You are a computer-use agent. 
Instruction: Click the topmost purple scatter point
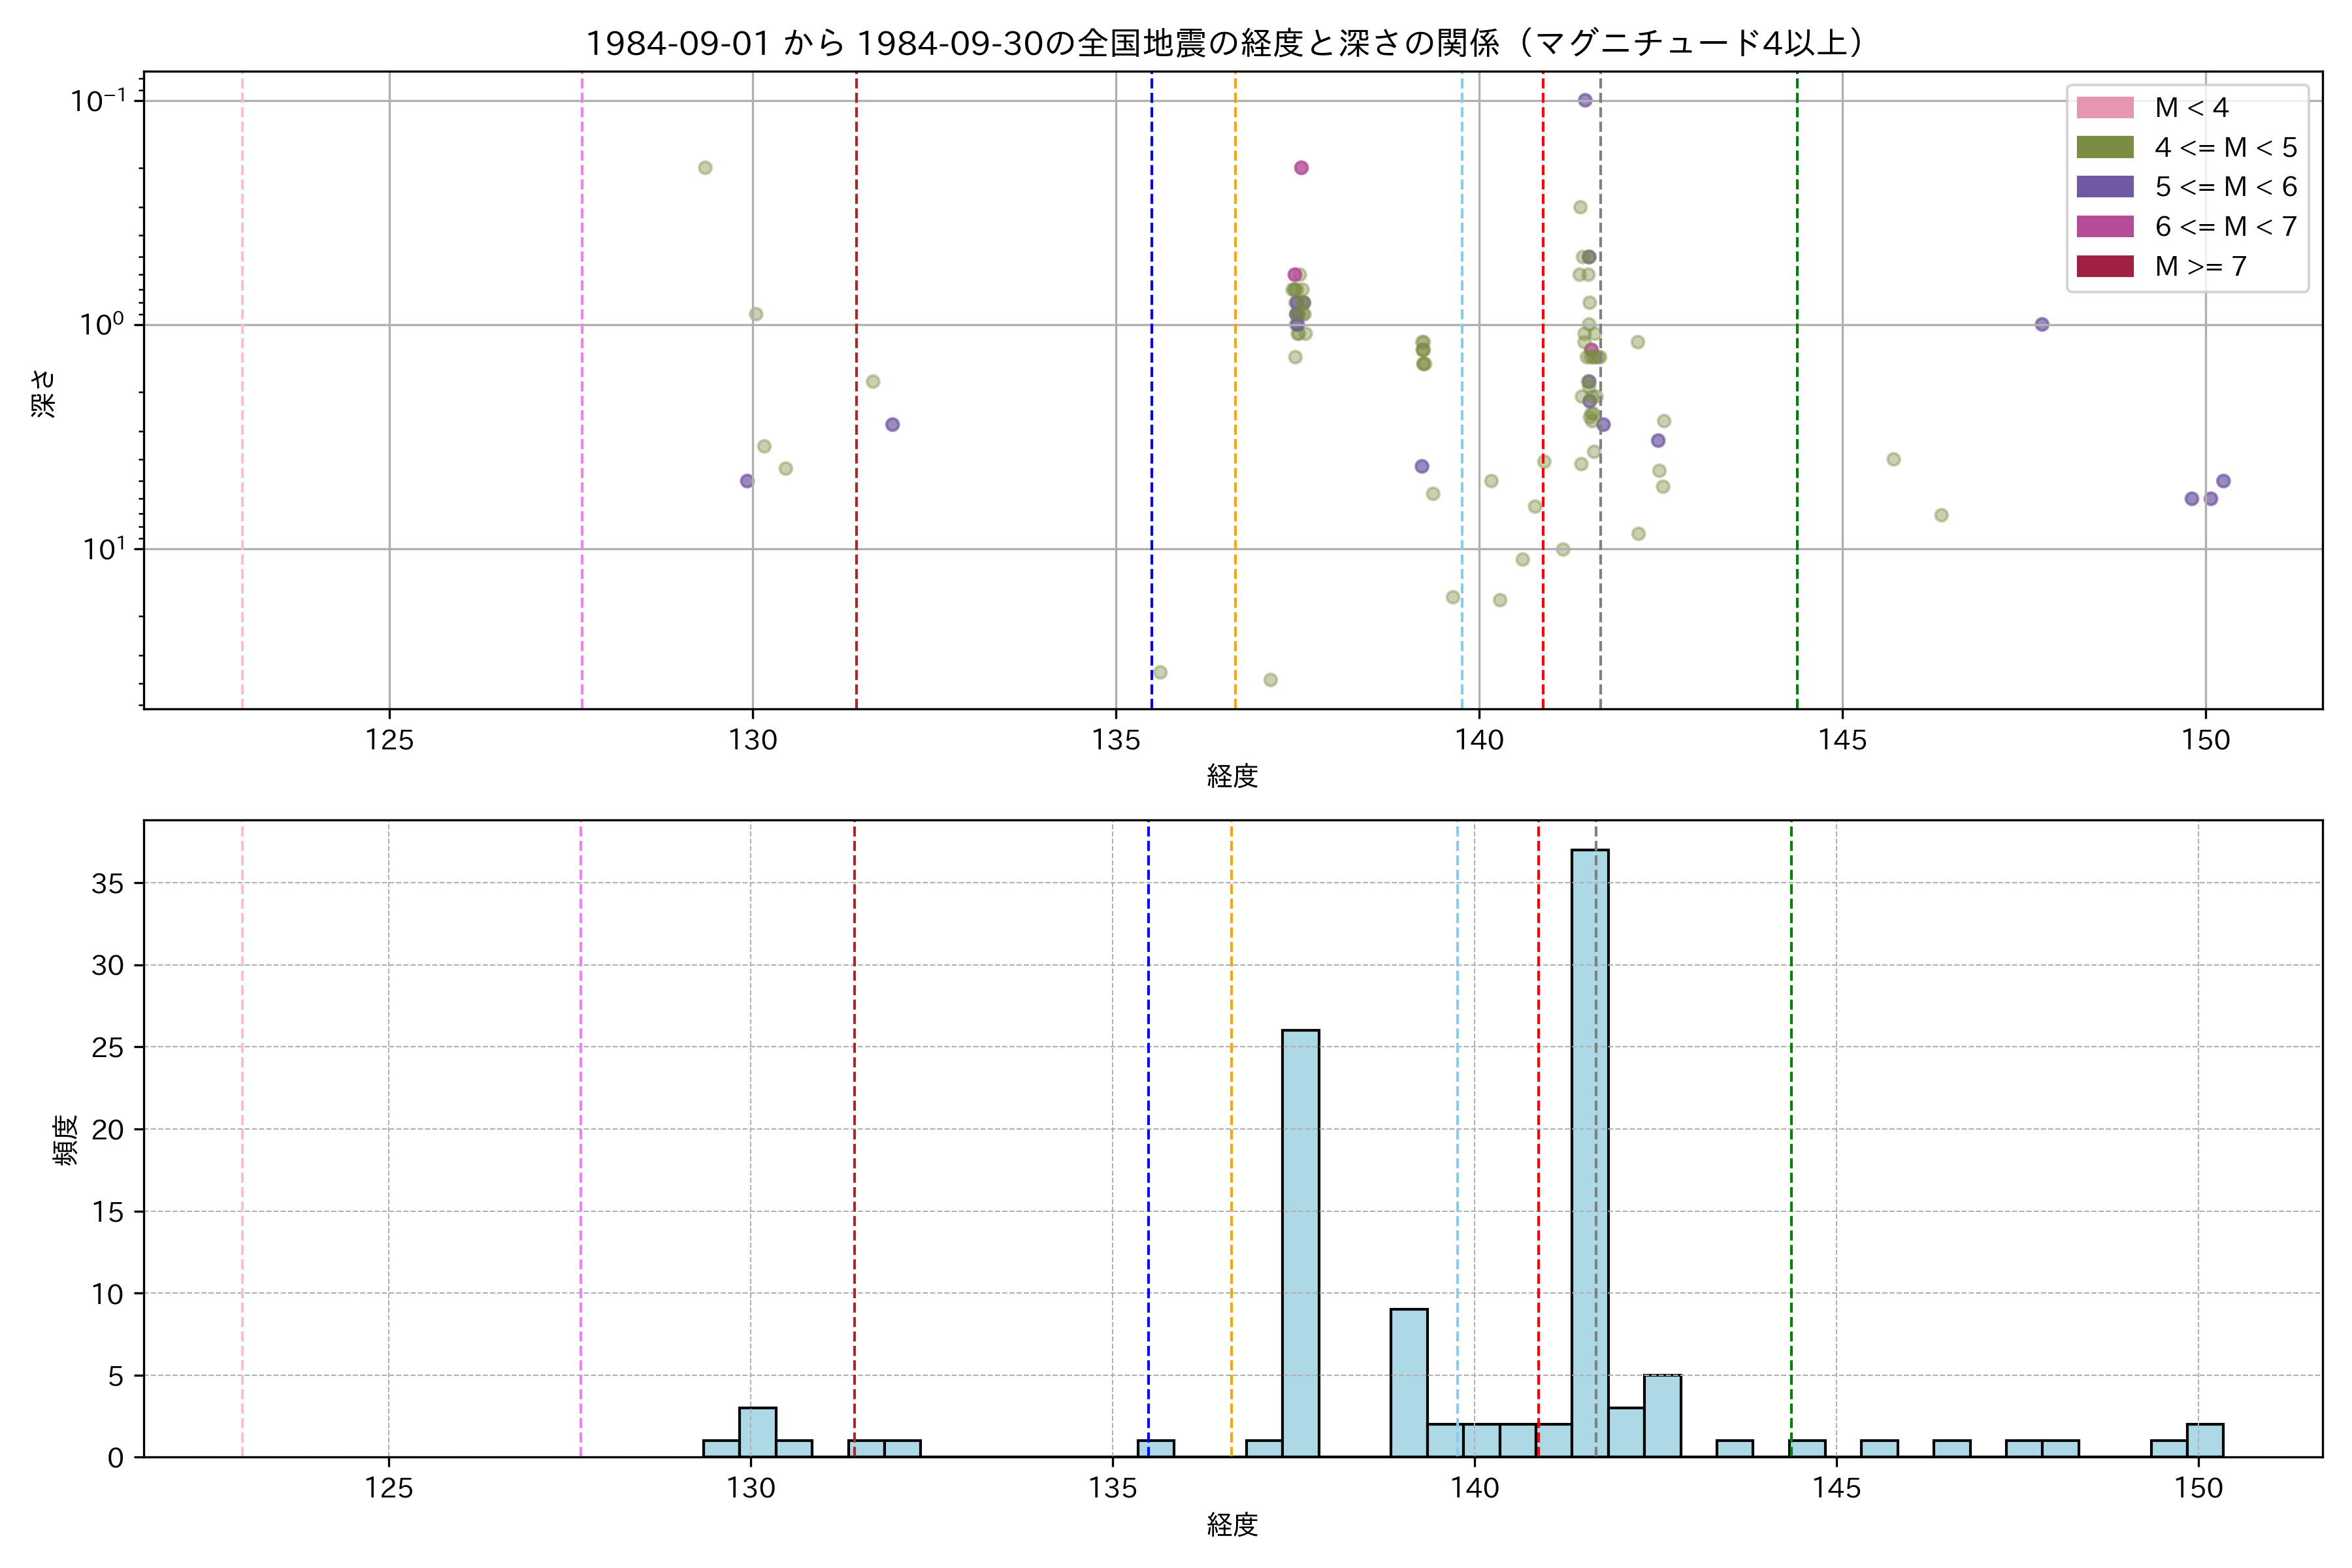pyautogui.click(x=1585, y=100)
